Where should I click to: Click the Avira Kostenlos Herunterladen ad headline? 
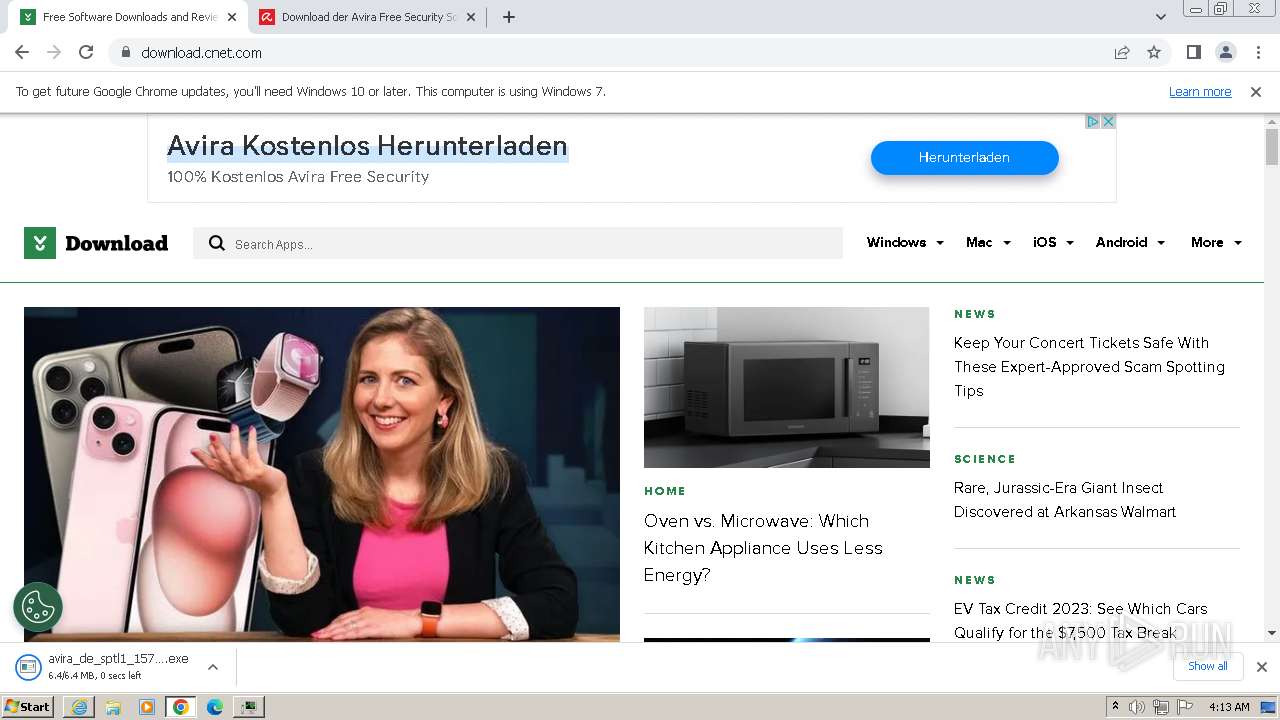pyautogui.click(x=367, y=146)
